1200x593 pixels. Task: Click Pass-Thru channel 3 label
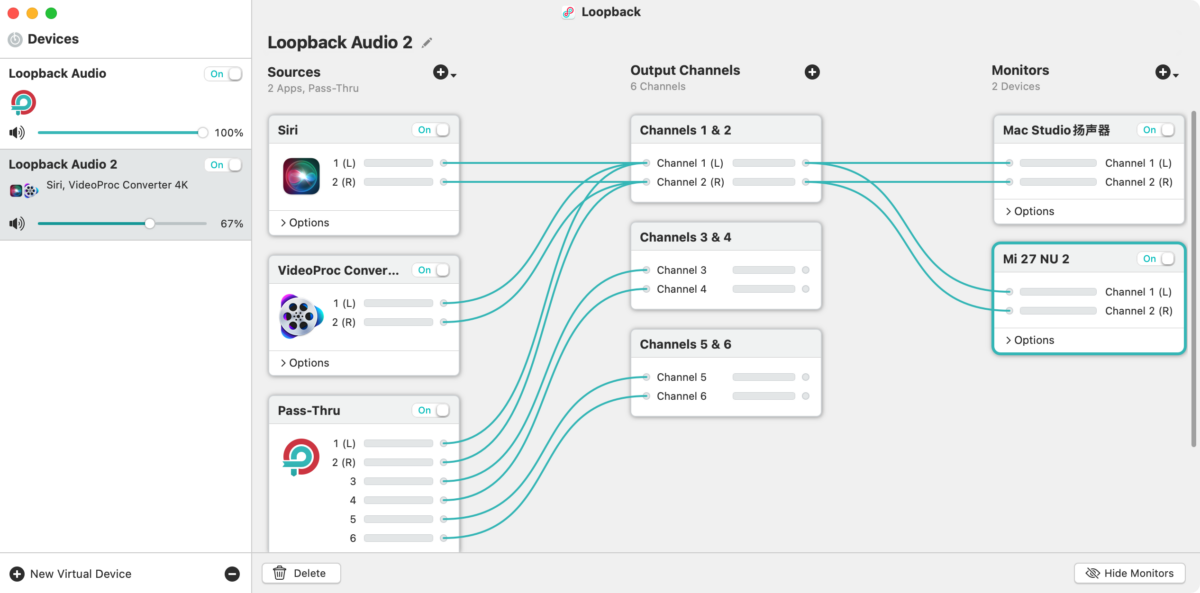pyautogui.click(x=353, y=481)
